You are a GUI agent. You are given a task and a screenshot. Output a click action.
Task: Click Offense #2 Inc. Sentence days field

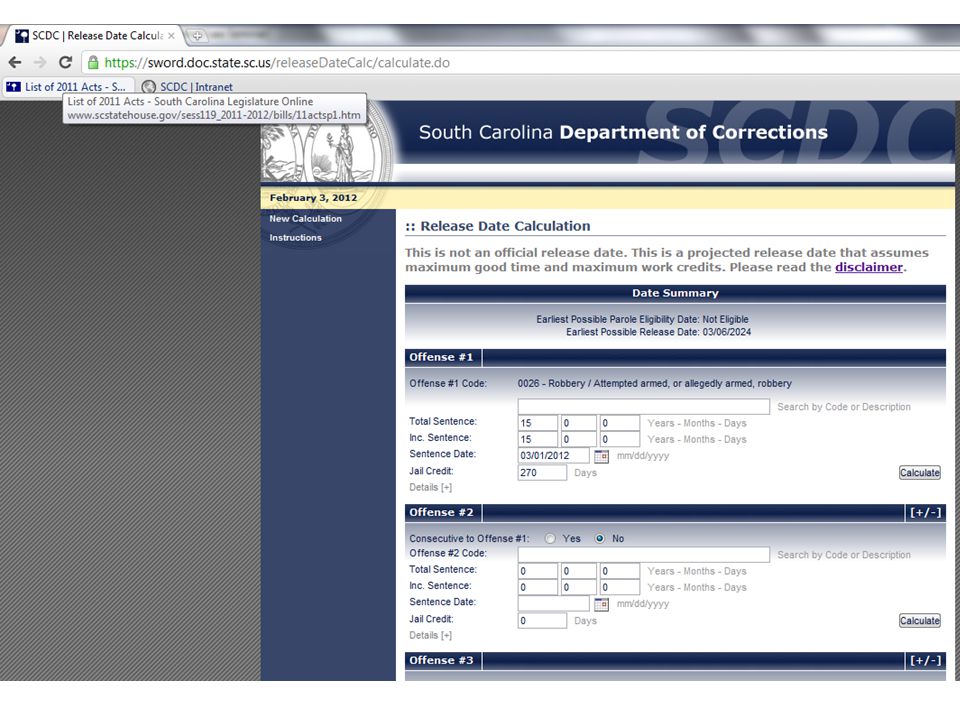[620, 588]
